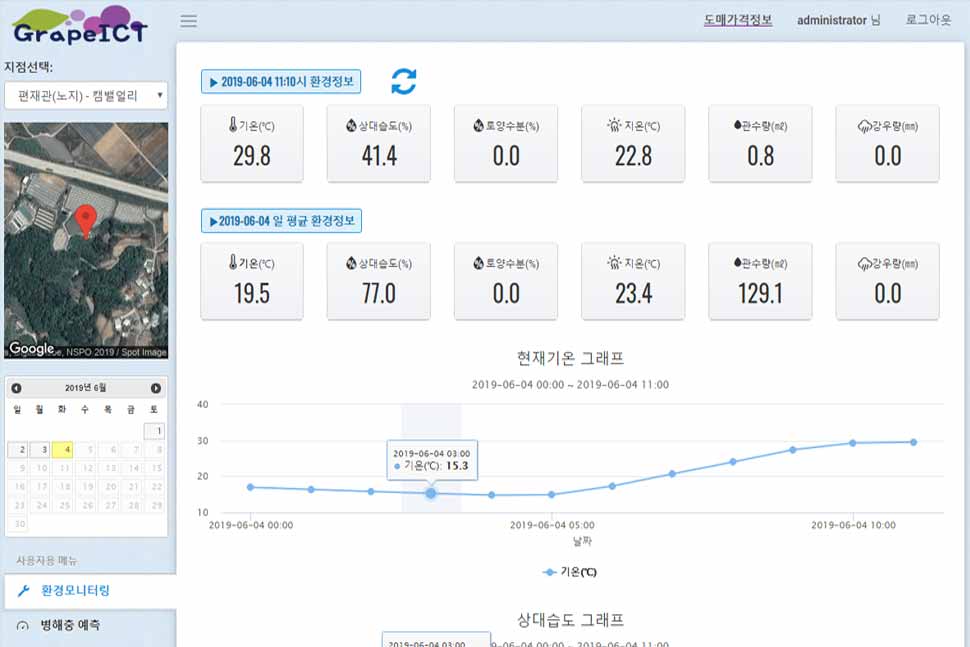Click thermometer icon in current 기온 card
The height and width of the screenshot is (647, 970).
pyautogui.click(x=233, y=125)
